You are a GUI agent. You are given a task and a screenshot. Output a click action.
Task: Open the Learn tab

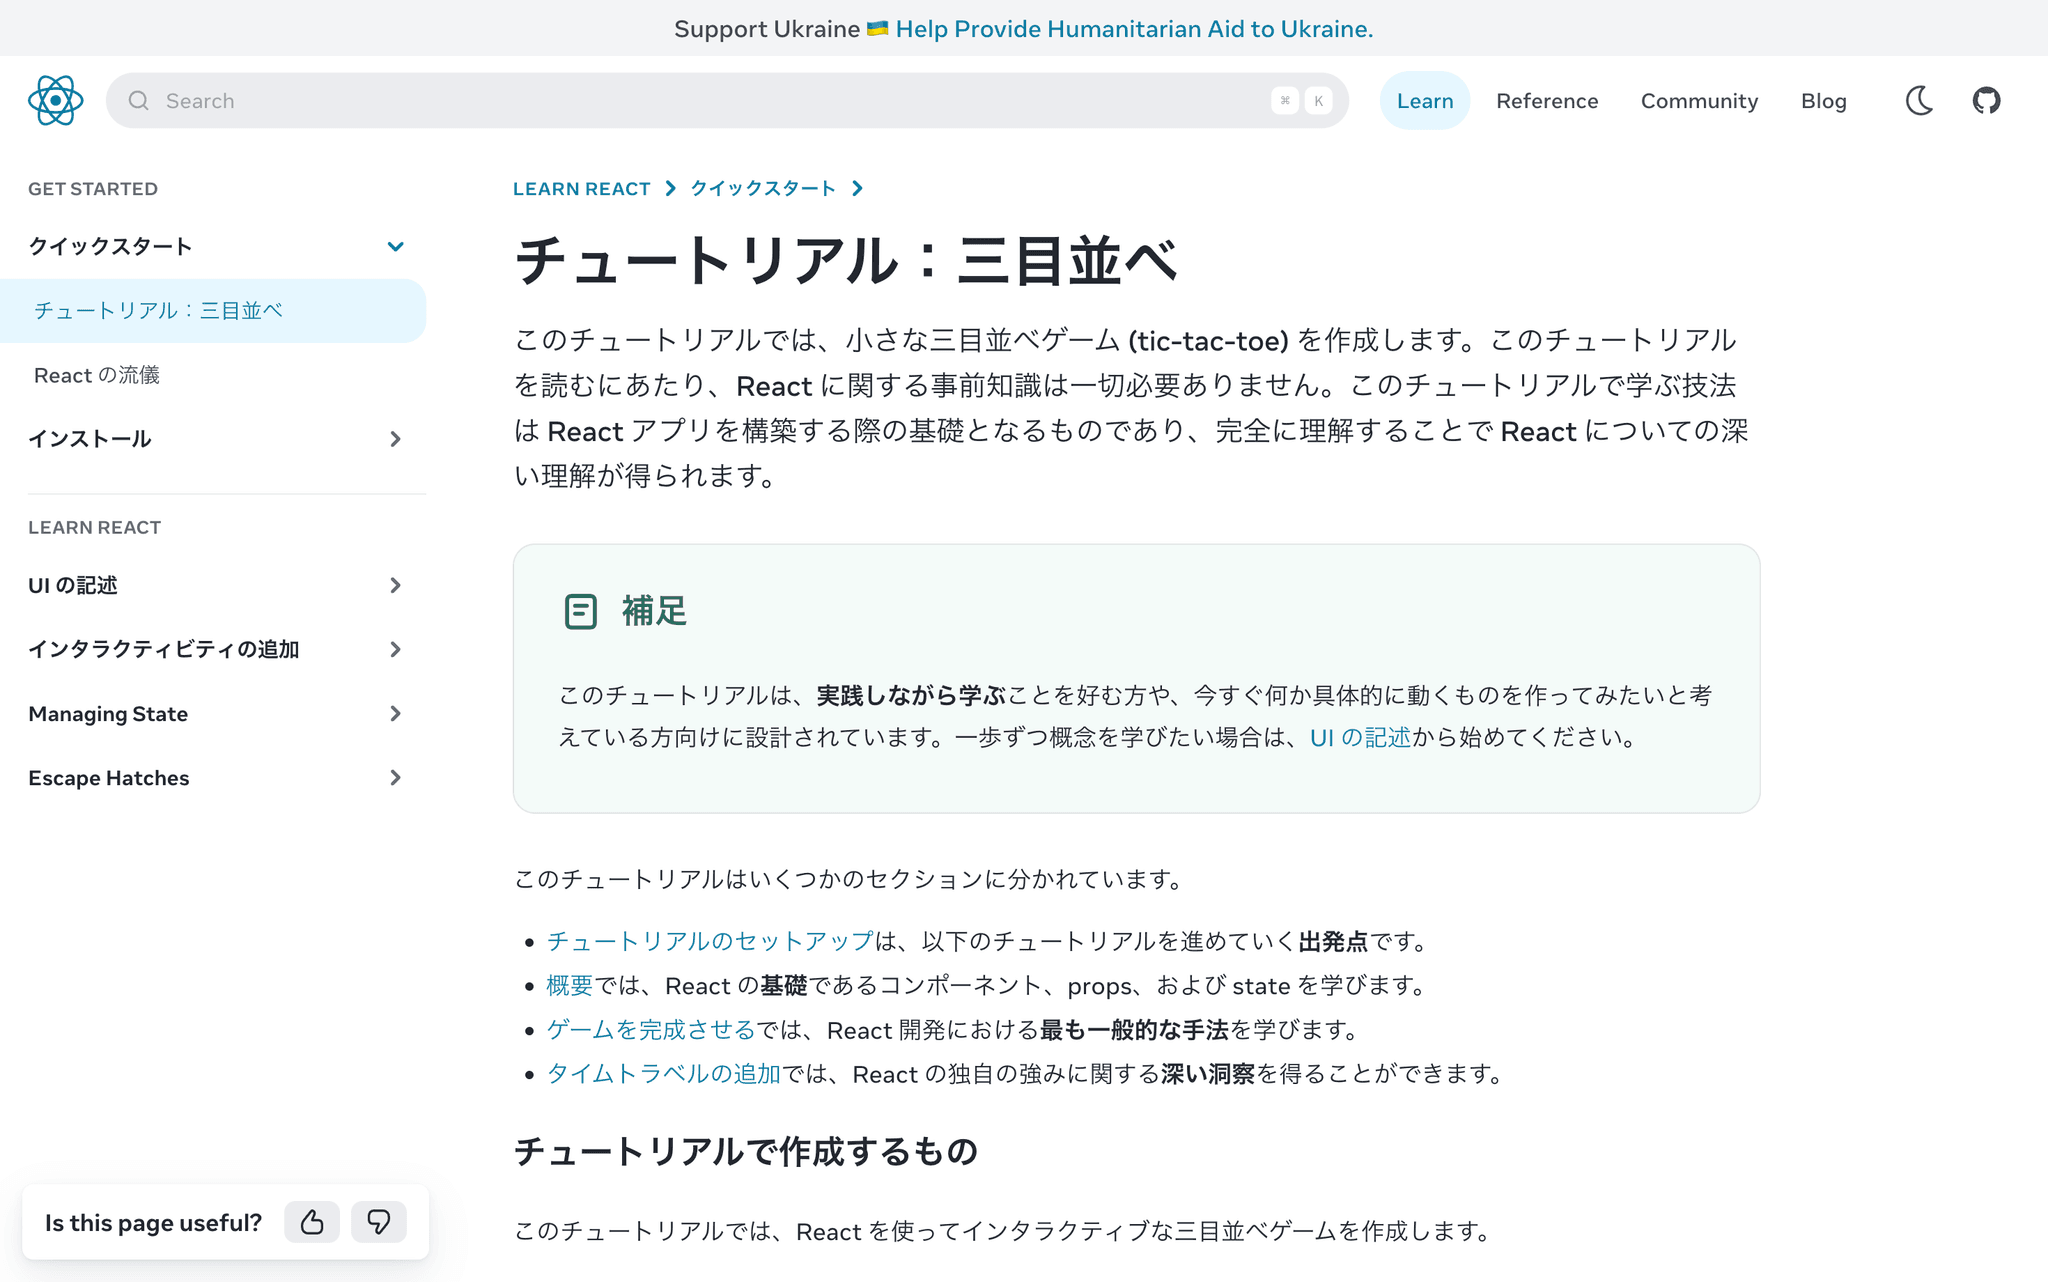click(1424, 100)
